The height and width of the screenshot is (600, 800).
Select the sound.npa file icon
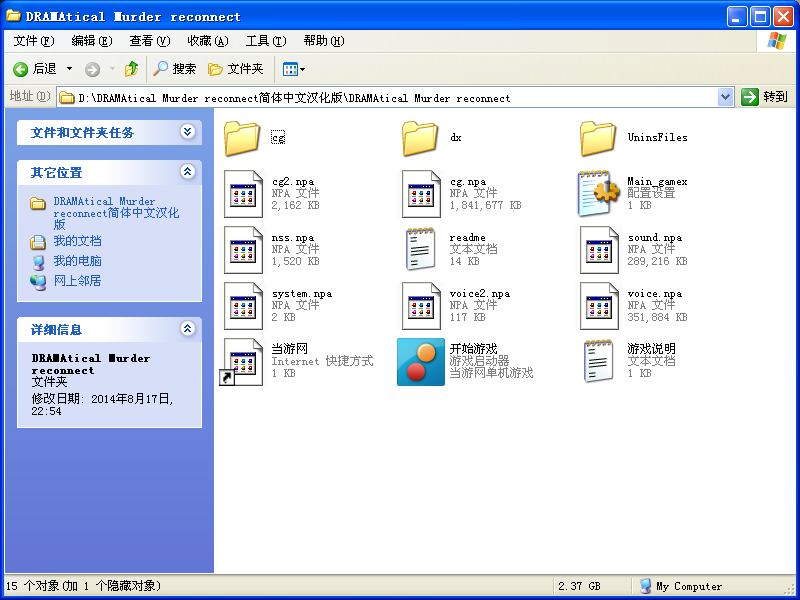point(599,250)
